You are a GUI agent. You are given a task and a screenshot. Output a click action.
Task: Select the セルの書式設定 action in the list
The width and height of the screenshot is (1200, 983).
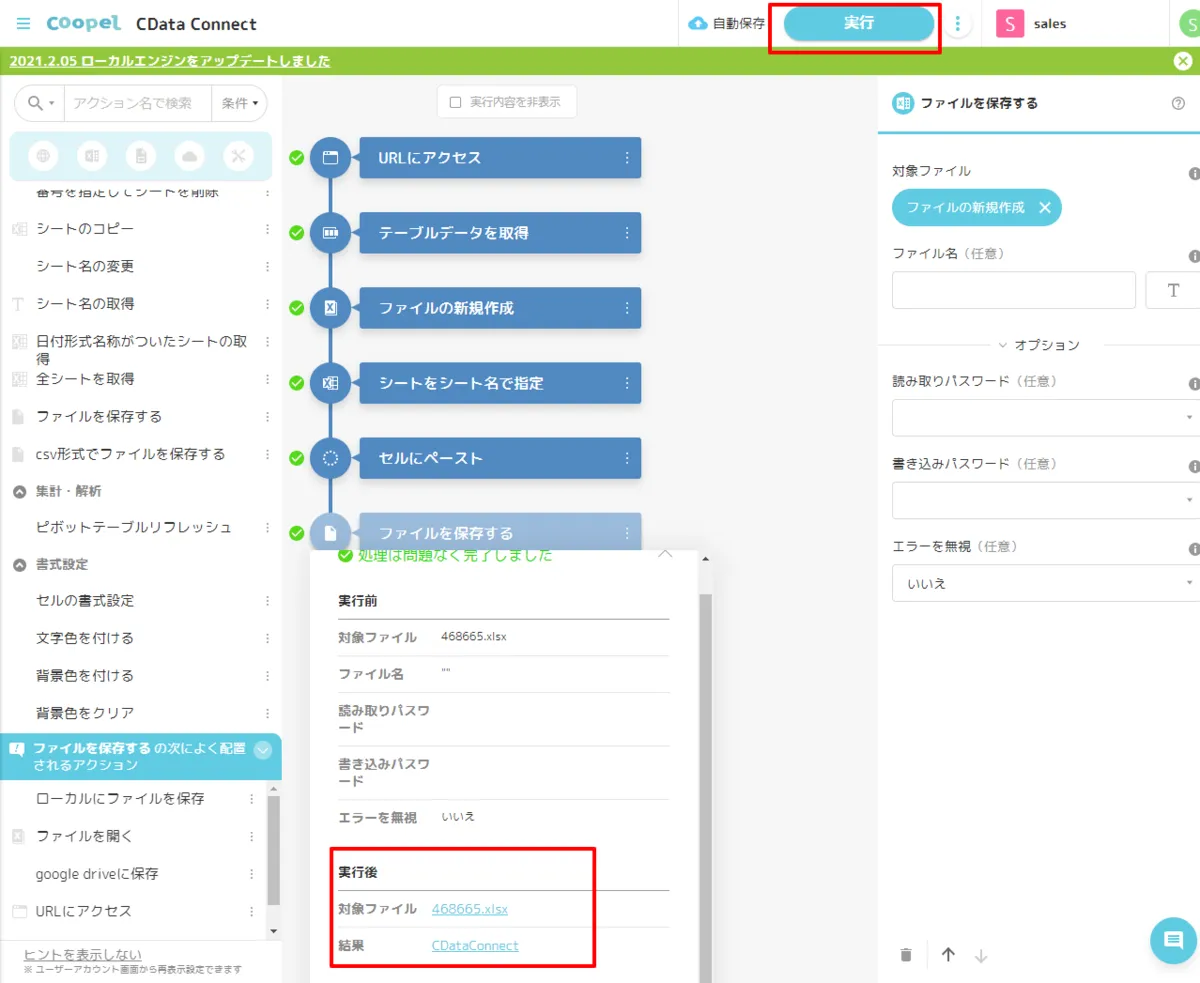click(85, 601)
